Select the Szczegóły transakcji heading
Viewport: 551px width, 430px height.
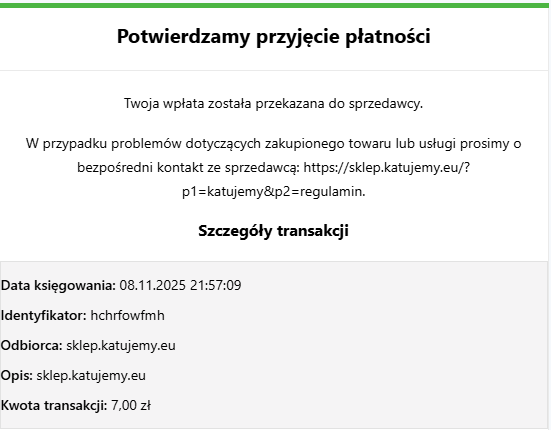(x=273, y=231)
